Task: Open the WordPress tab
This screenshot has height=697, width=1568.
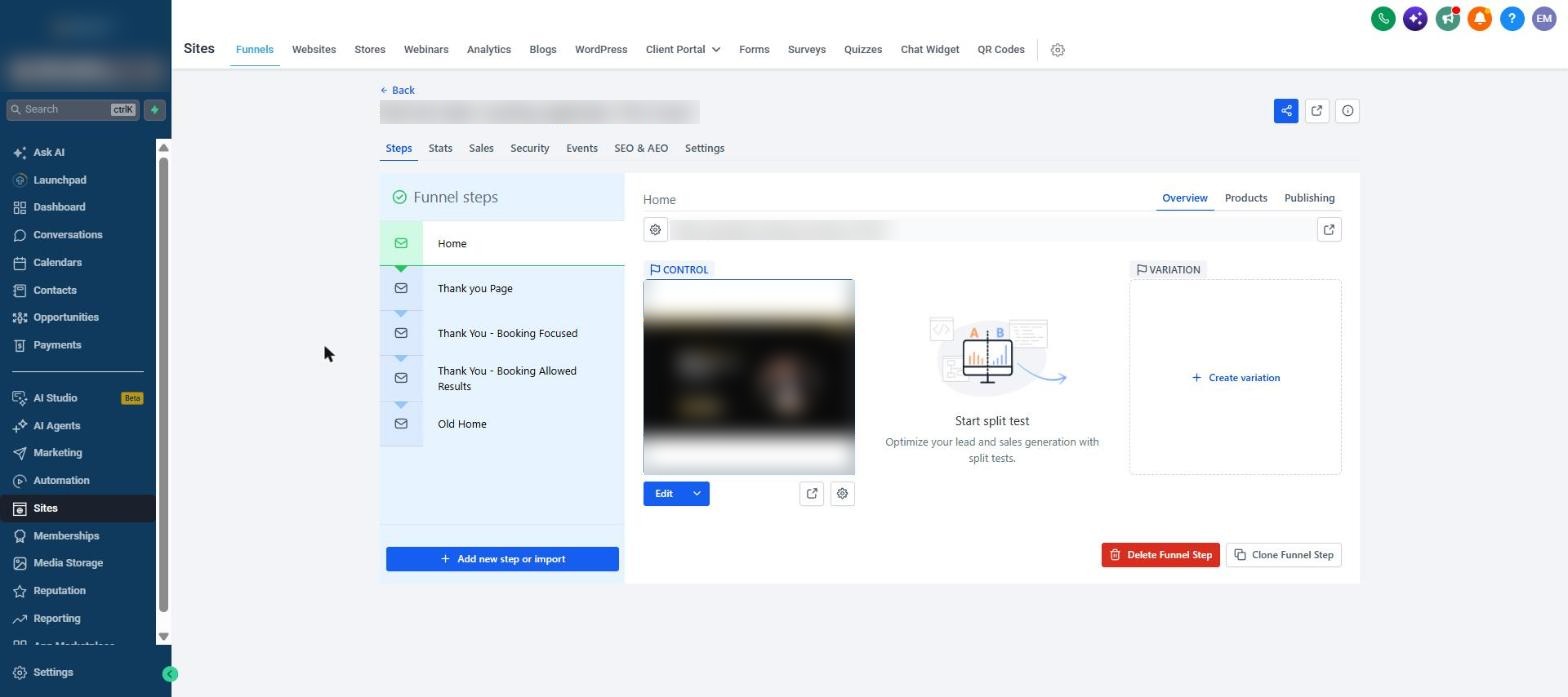Action: point(601,49)
